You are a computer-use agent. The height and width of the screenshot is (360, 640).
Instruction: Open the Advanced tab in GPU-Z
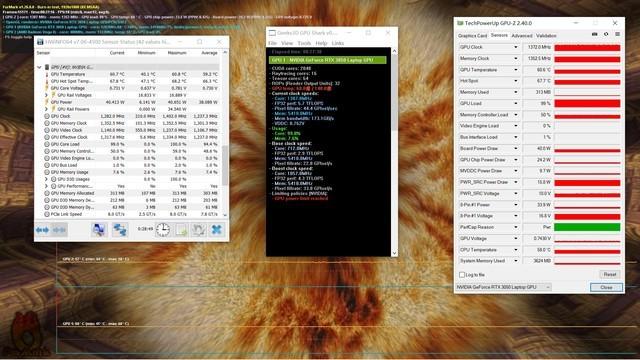[x=522, y=36]
